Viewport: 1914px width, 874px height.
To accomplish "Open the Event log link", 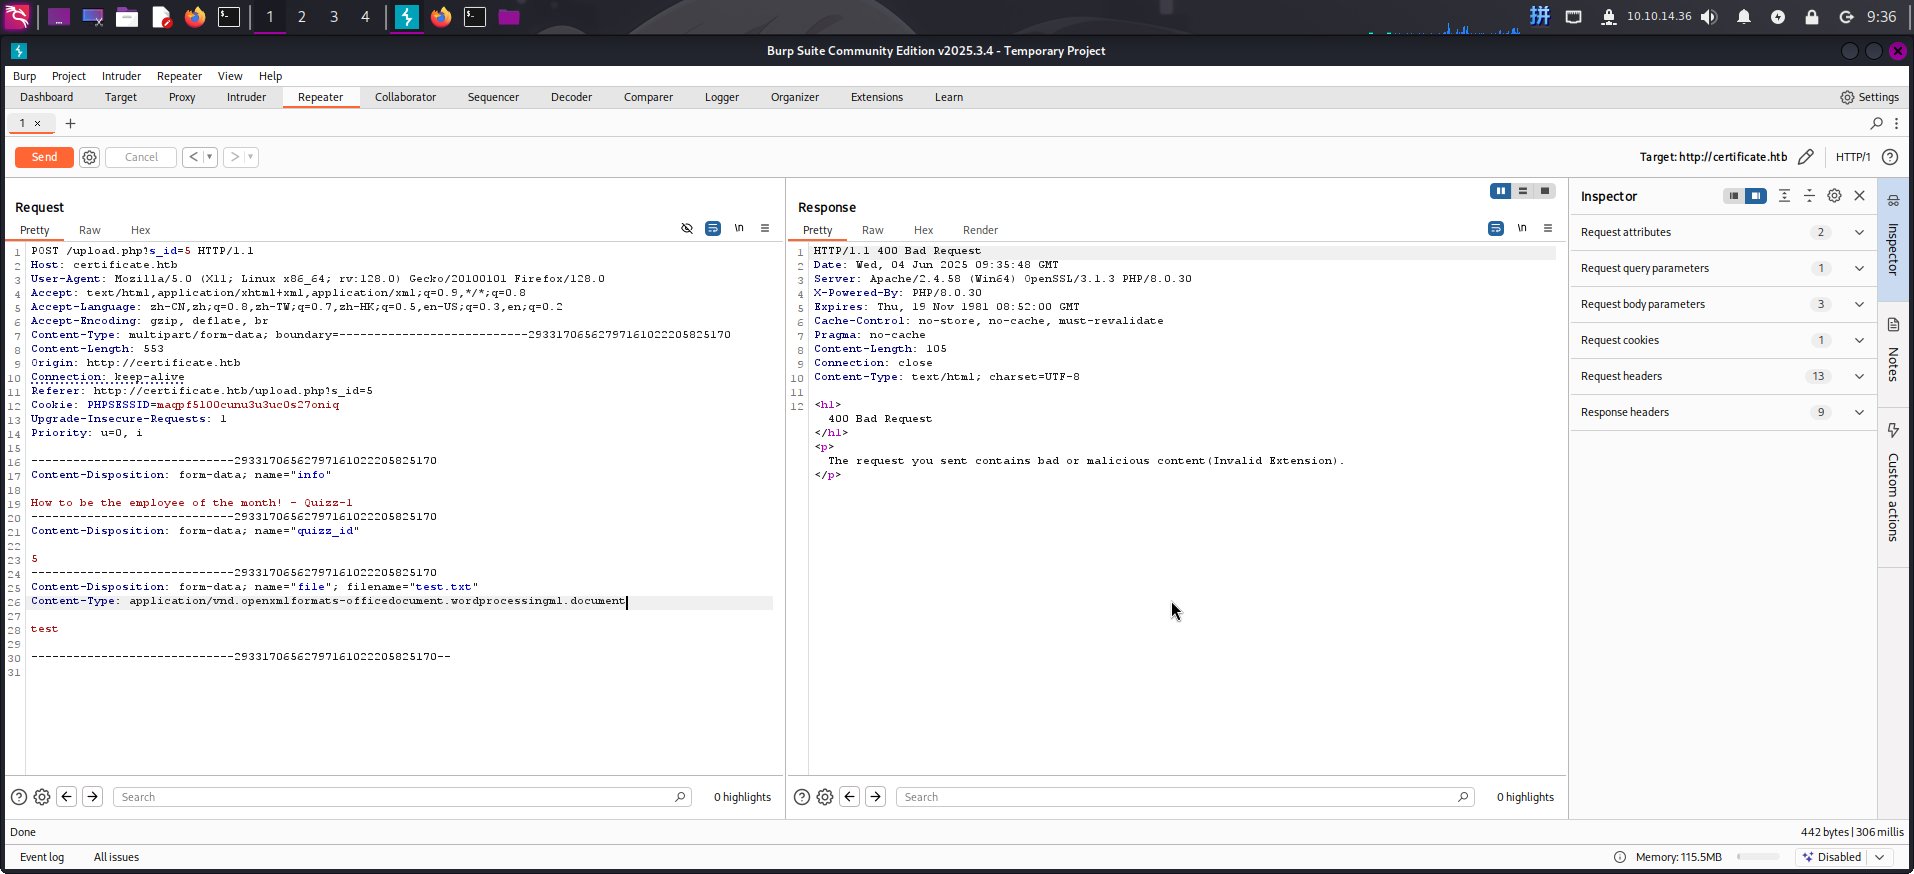I will [42, 857].
